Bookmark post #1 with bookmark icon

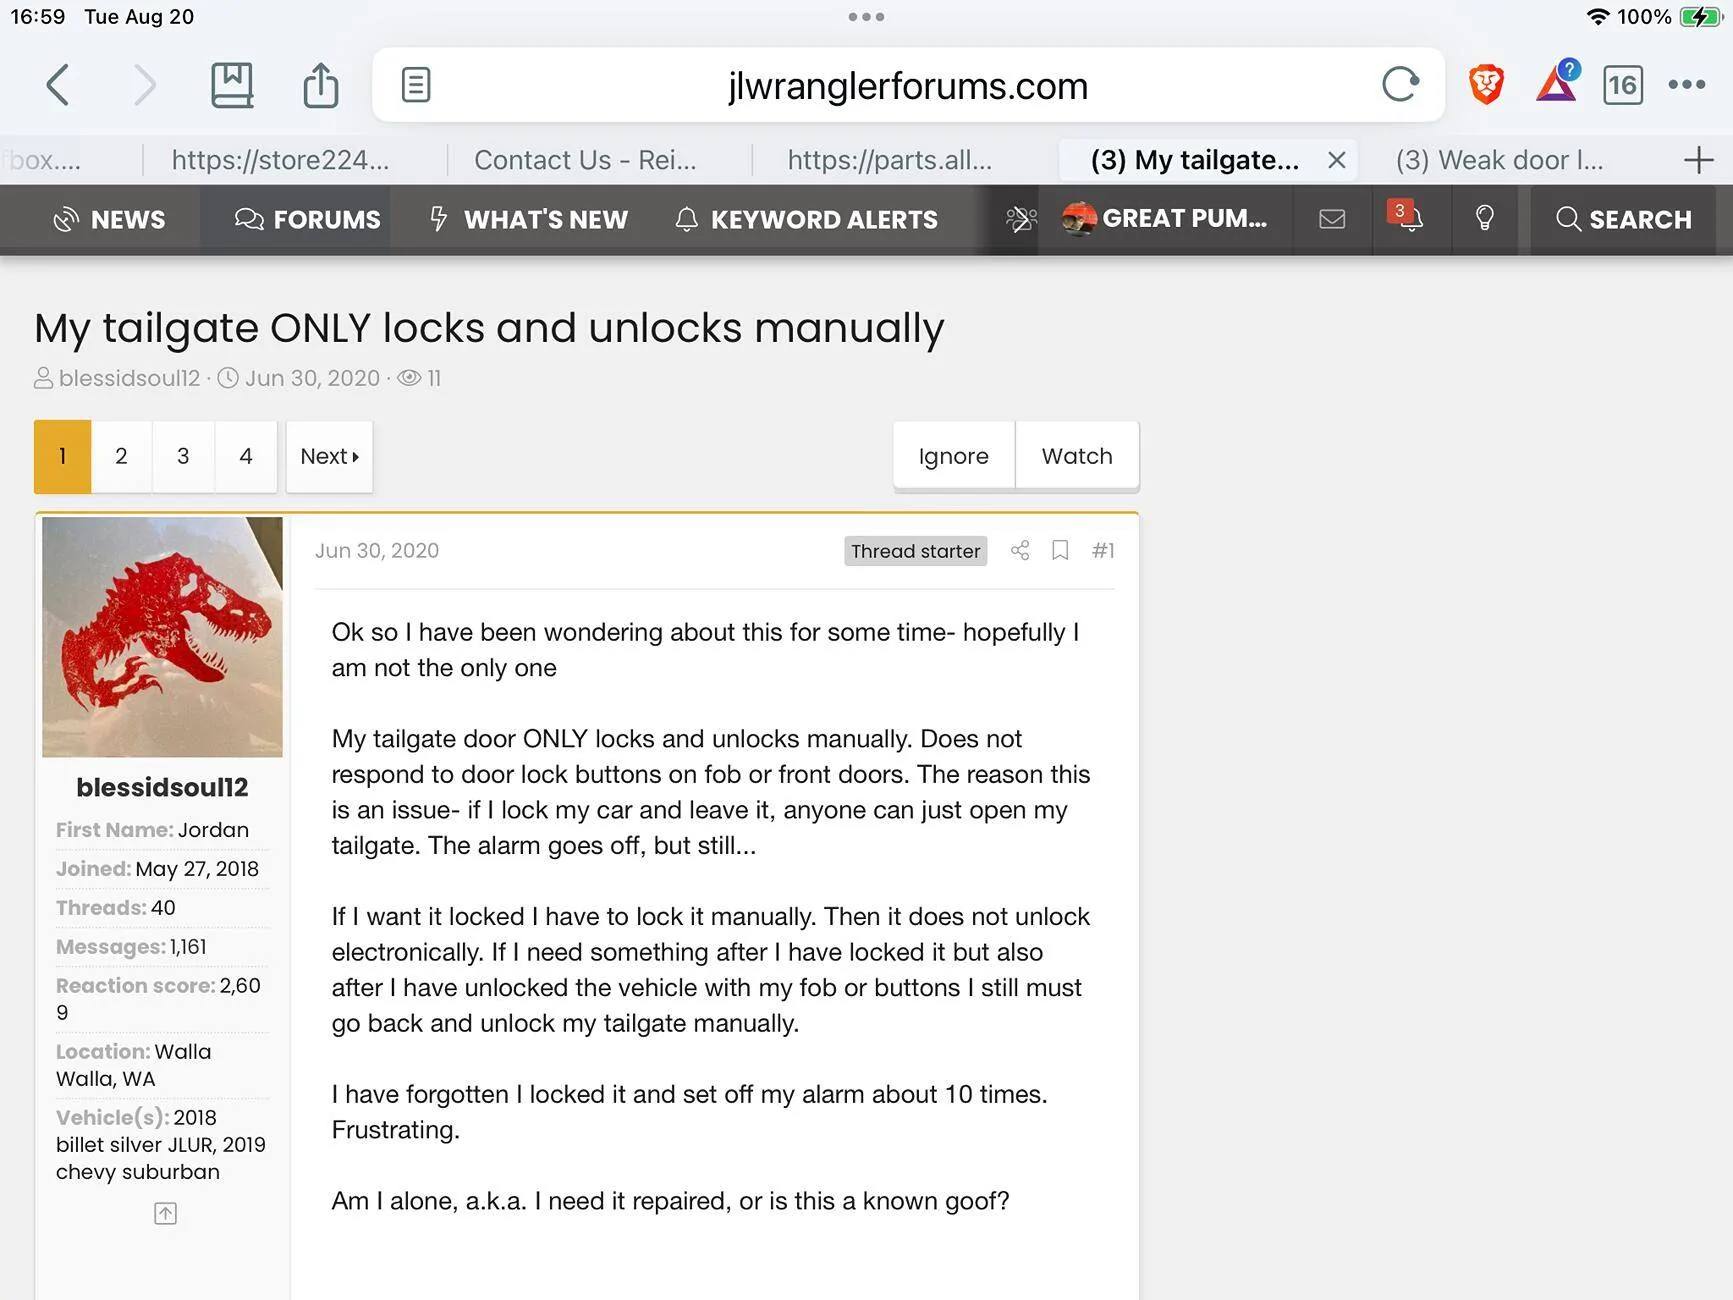click(x=1060, y=550)
